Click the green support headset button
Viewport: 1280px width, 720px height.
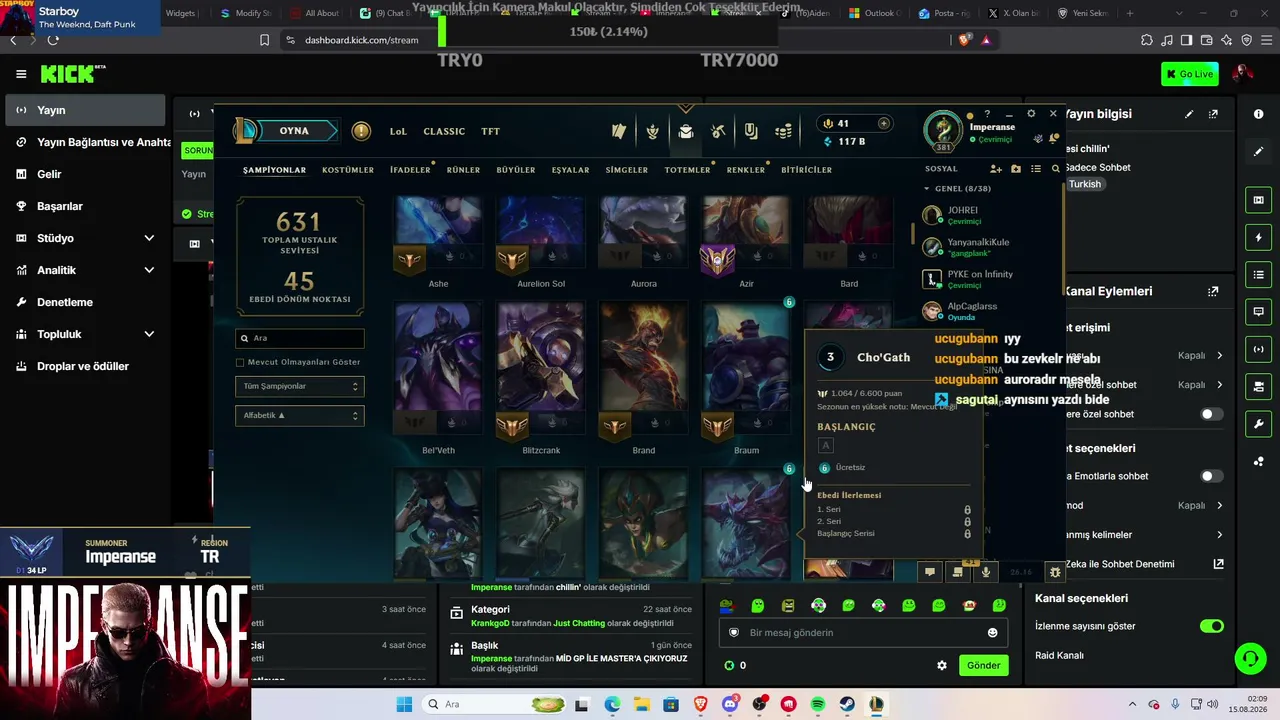(1250, 658)
